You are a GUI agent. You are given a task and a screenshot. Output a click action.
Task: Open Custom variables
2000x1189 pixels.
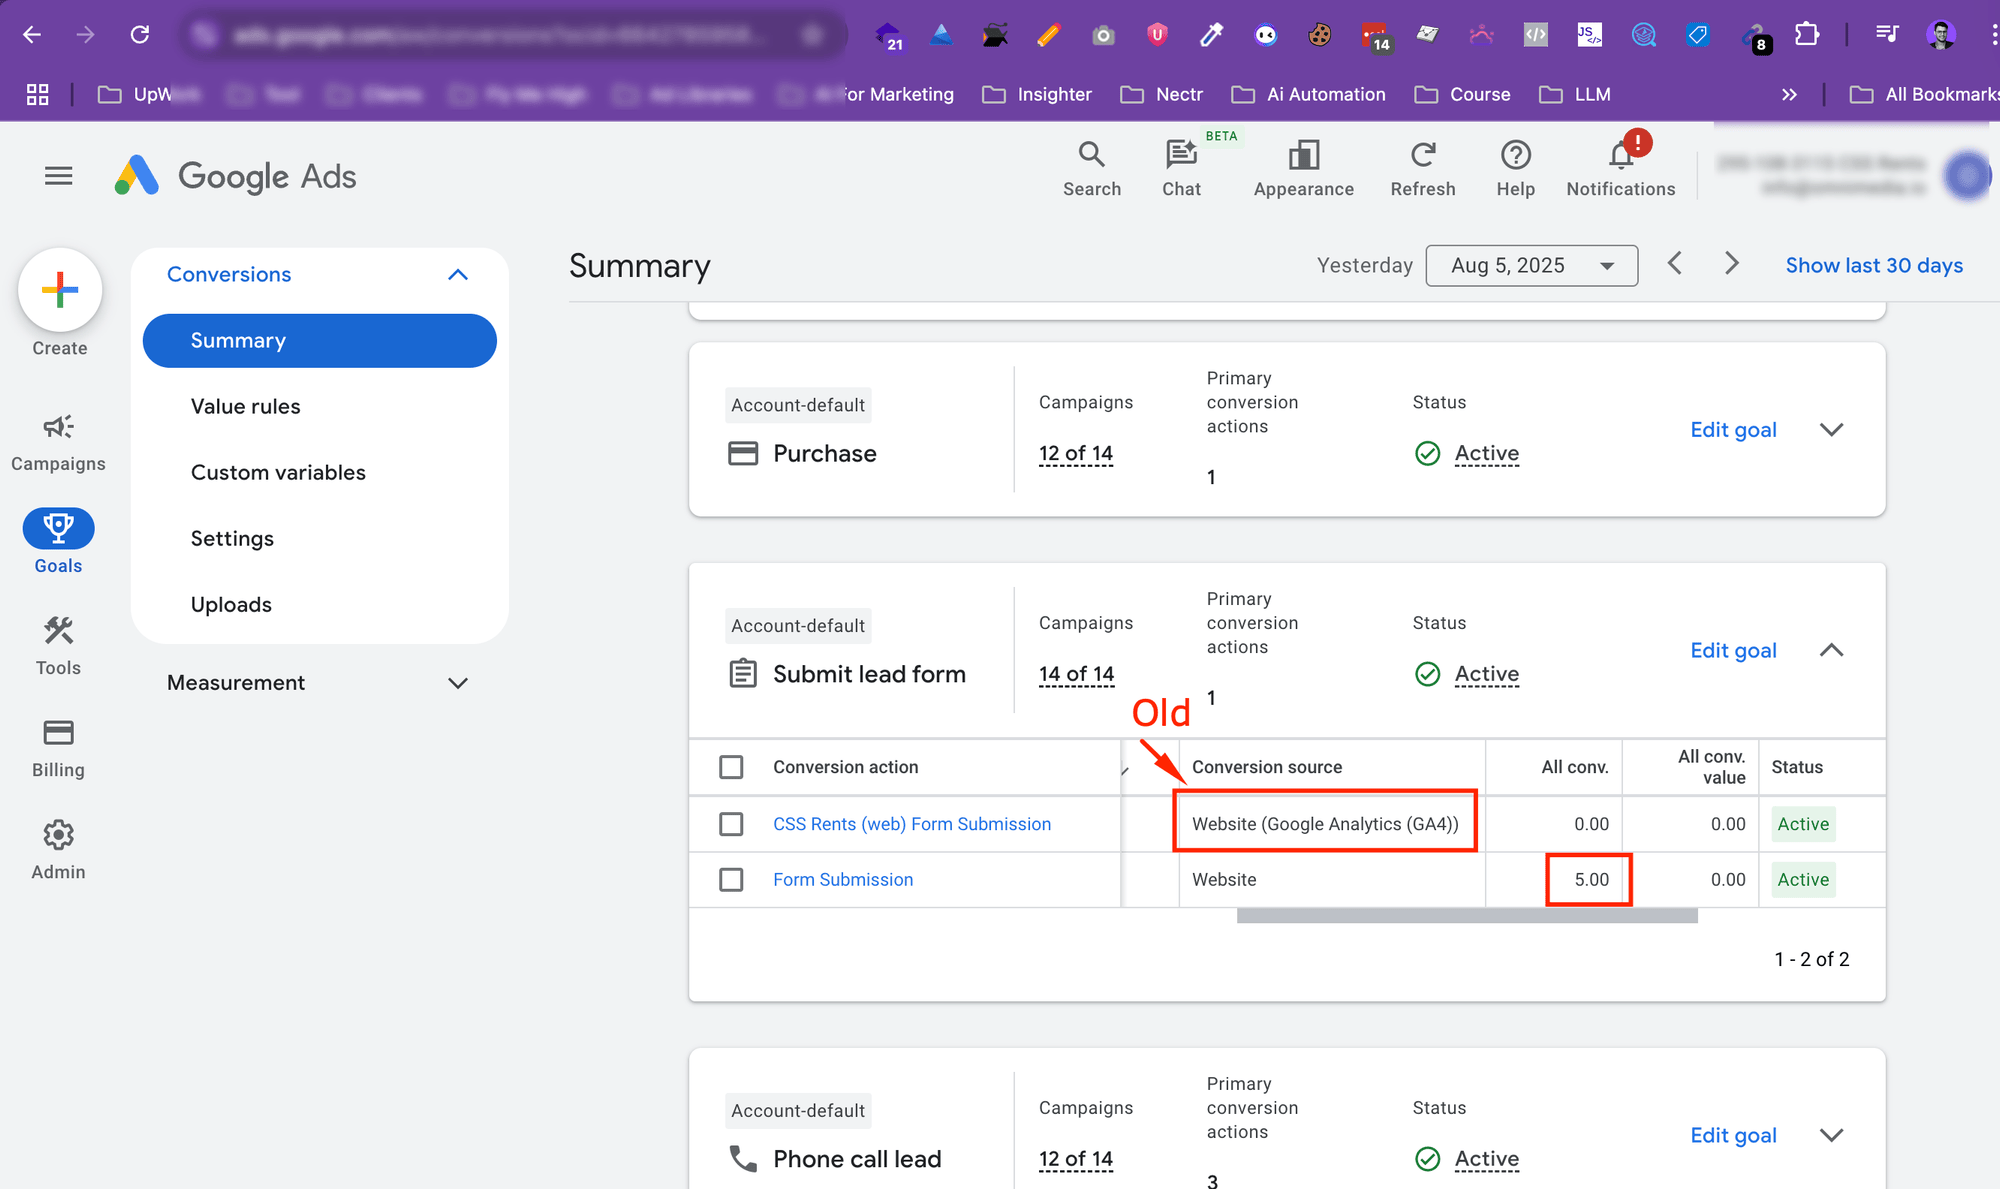click(278, 473)
